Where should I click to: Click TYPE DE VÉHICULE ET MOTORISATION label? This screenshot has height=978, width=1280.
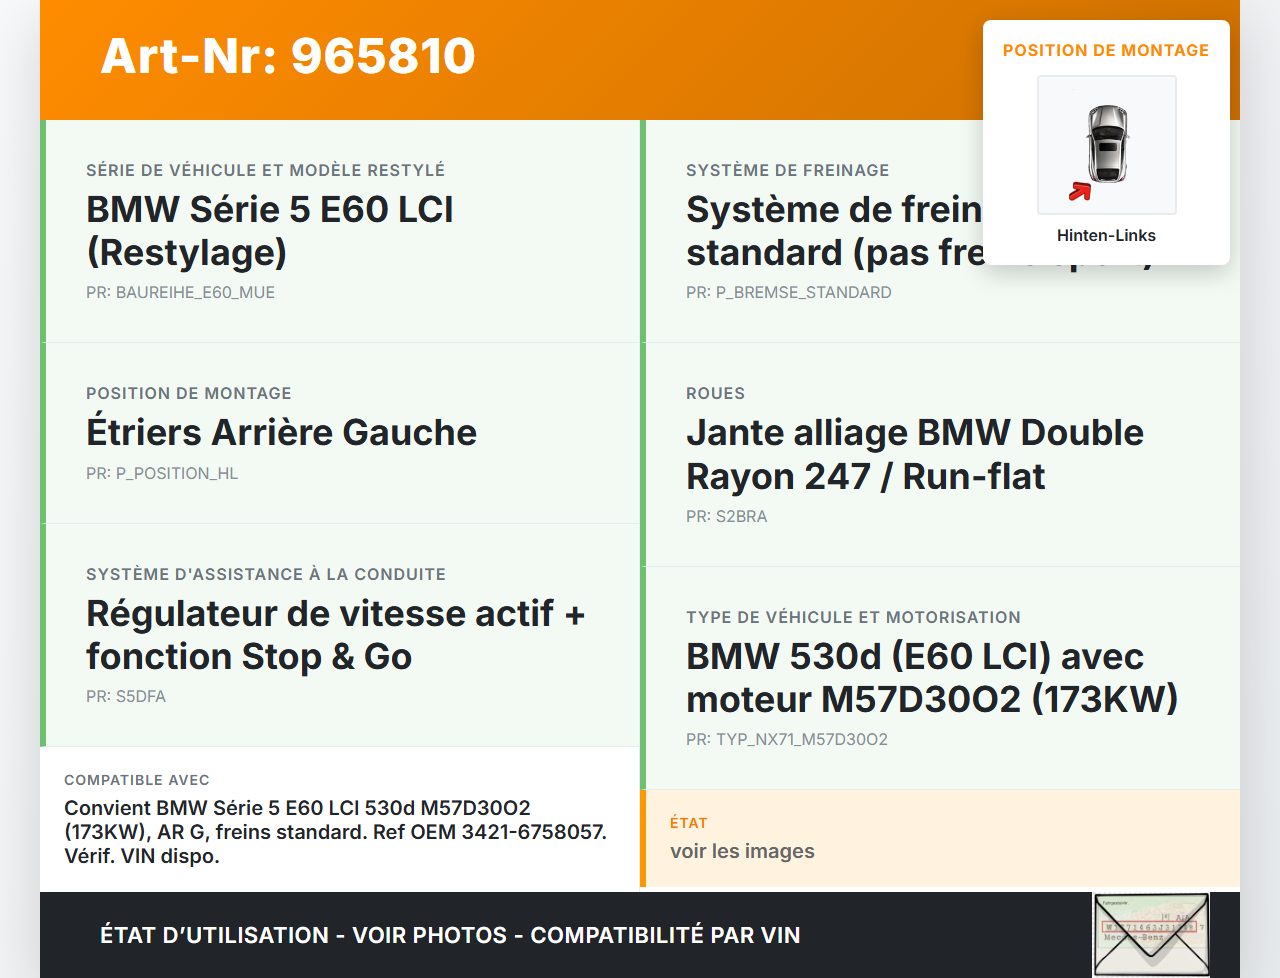pyautogui.click(x=853, y=617)
